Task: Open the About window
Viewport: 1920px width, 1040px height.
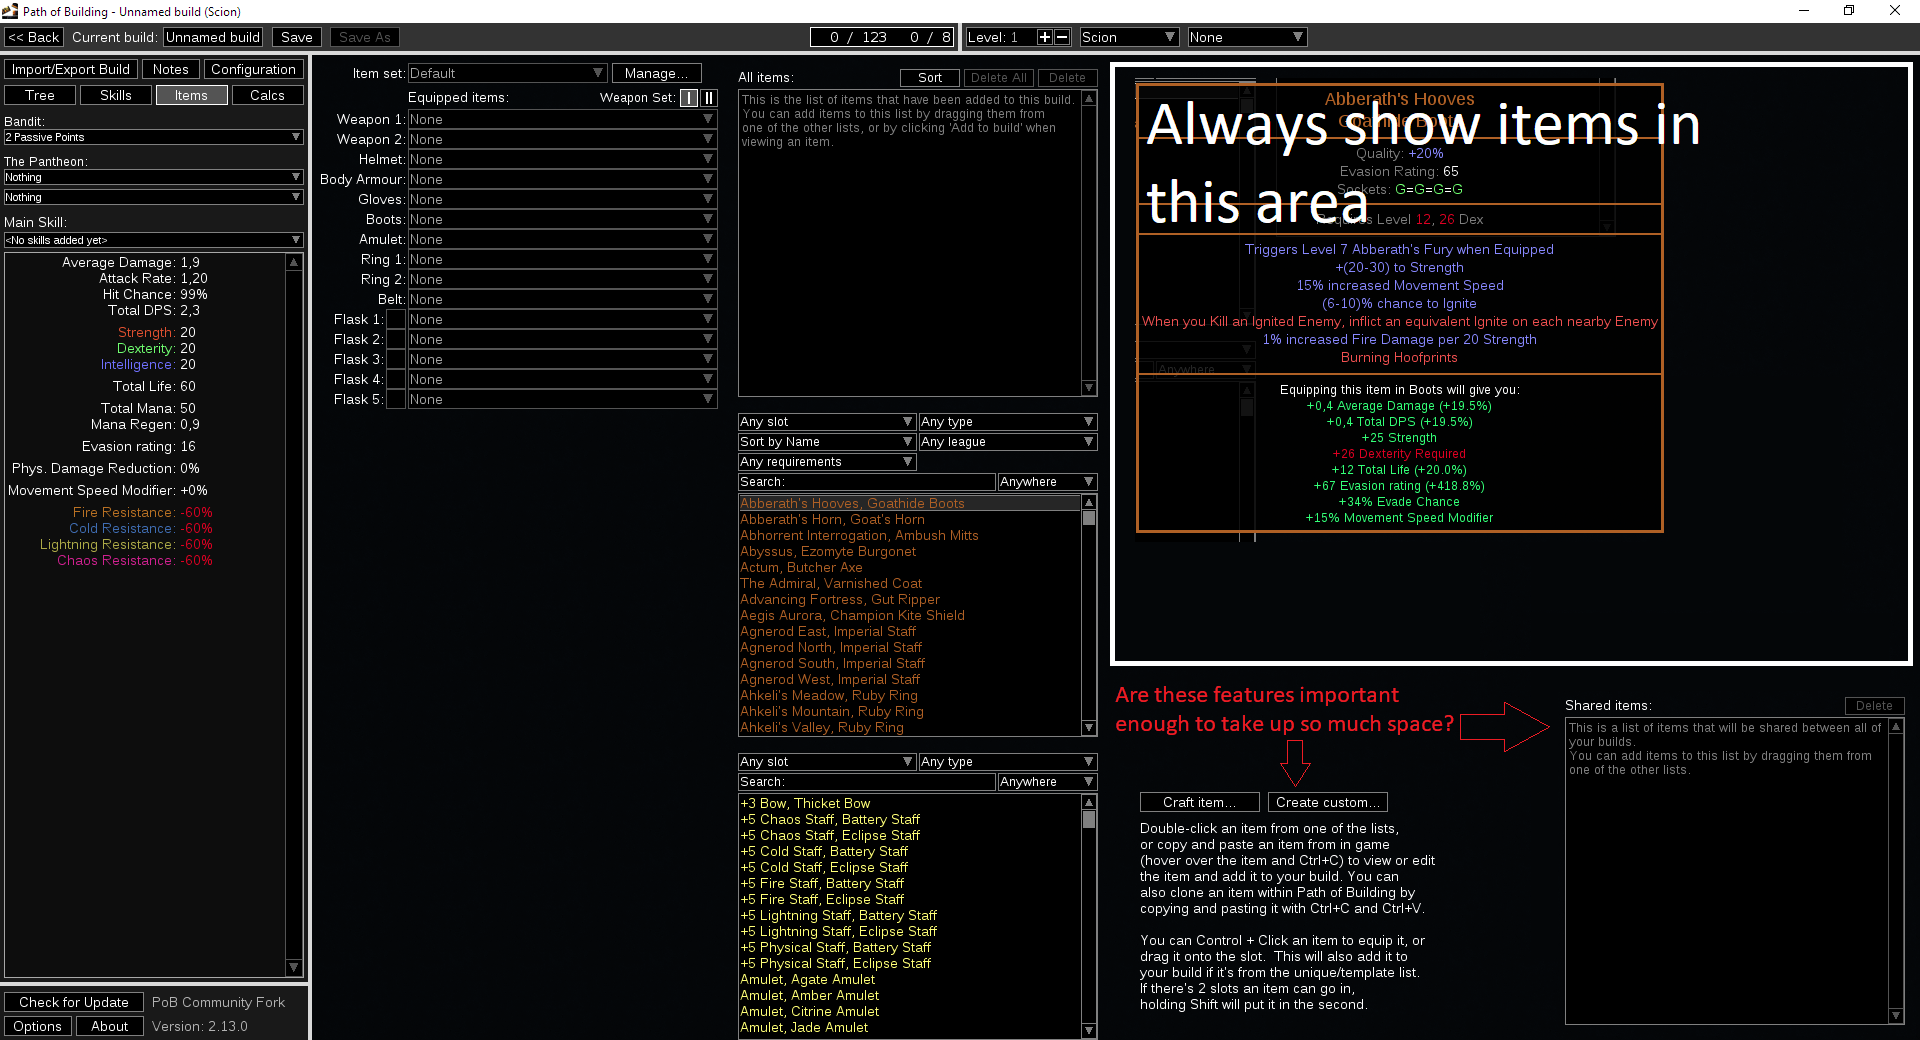Action: tap(110, 1026)
